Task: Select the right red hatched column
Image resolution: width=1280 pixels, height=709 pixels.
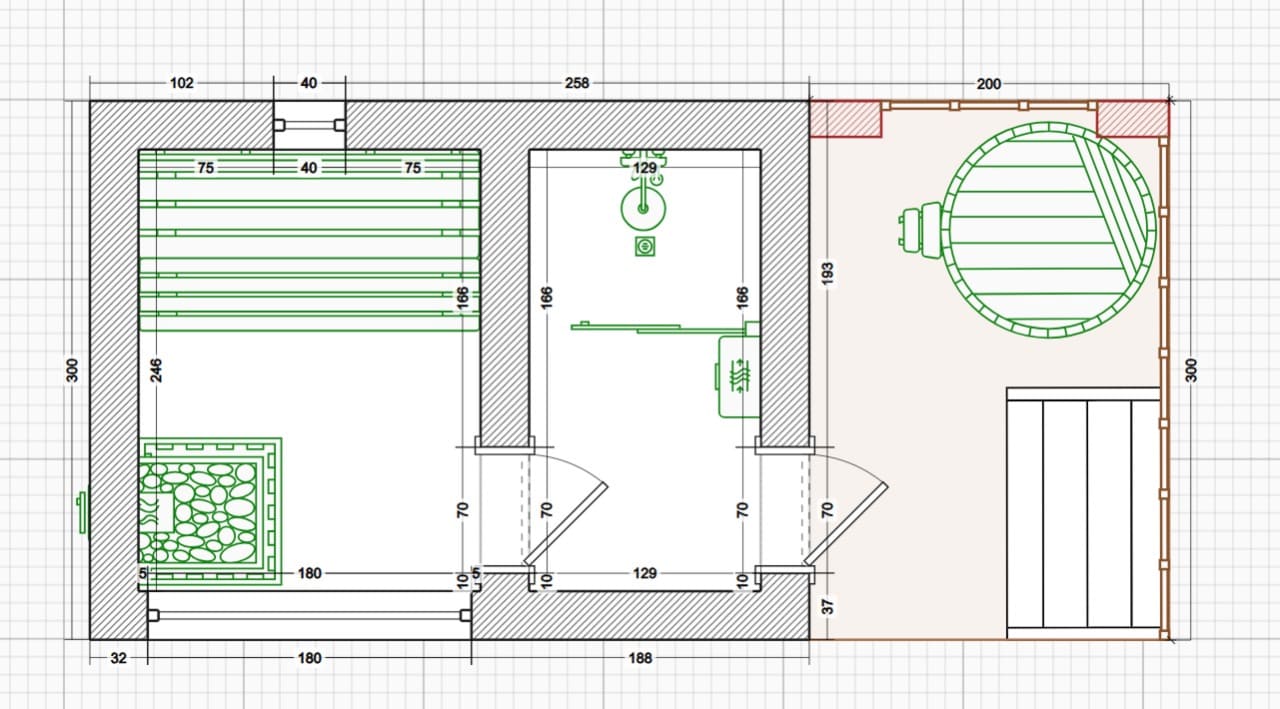Action: point(1133,118)
